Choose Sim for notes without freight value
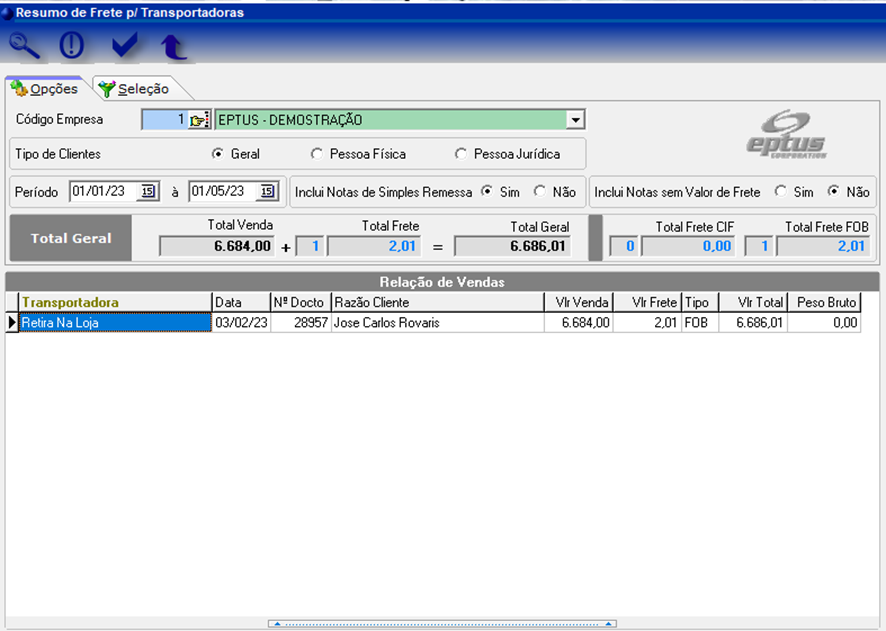Screen dimensions: 886x631 780,191
